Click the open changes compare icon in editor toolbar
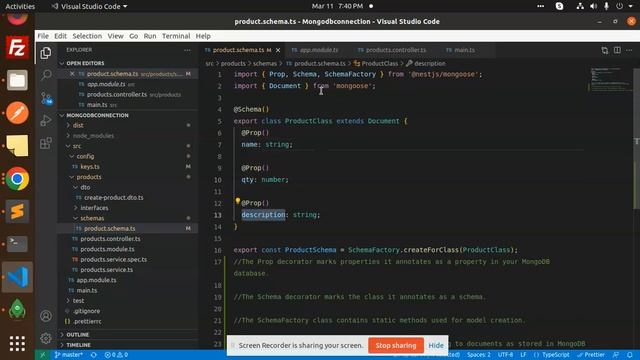Viewport: 640px width, 360px height. (x=604, y=50)
